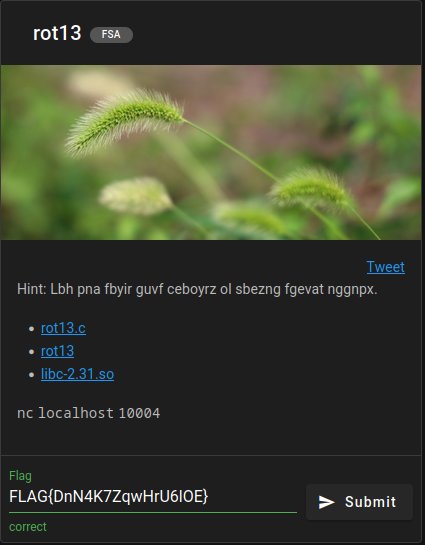
Task: Click the port number 10004
Action: (x=139, y=413)
